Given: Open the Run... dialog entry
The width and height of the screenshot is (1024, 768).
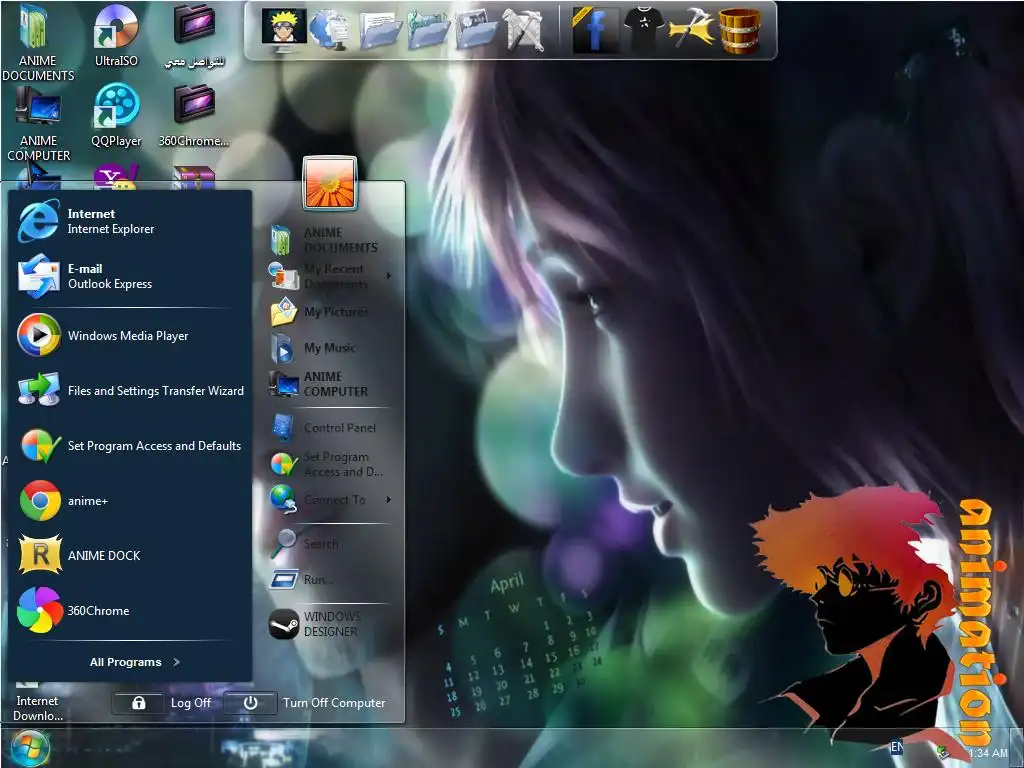Looking at the screenshot, I should pyautogui.click(x=329, y=579).
